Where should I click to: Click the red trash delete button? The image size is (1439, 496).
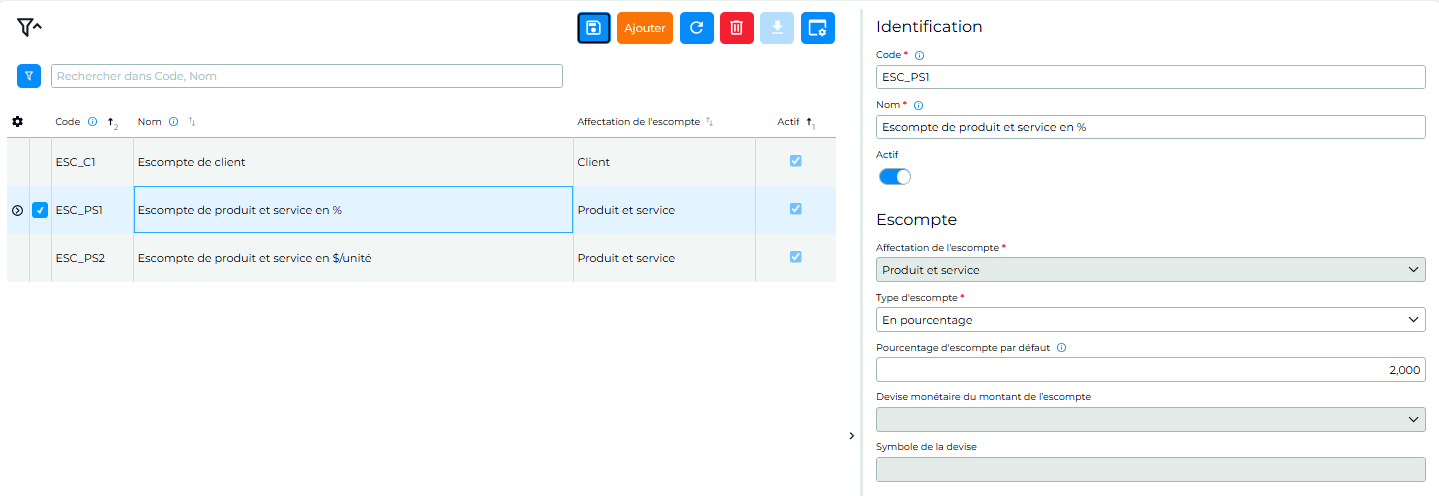737,28
